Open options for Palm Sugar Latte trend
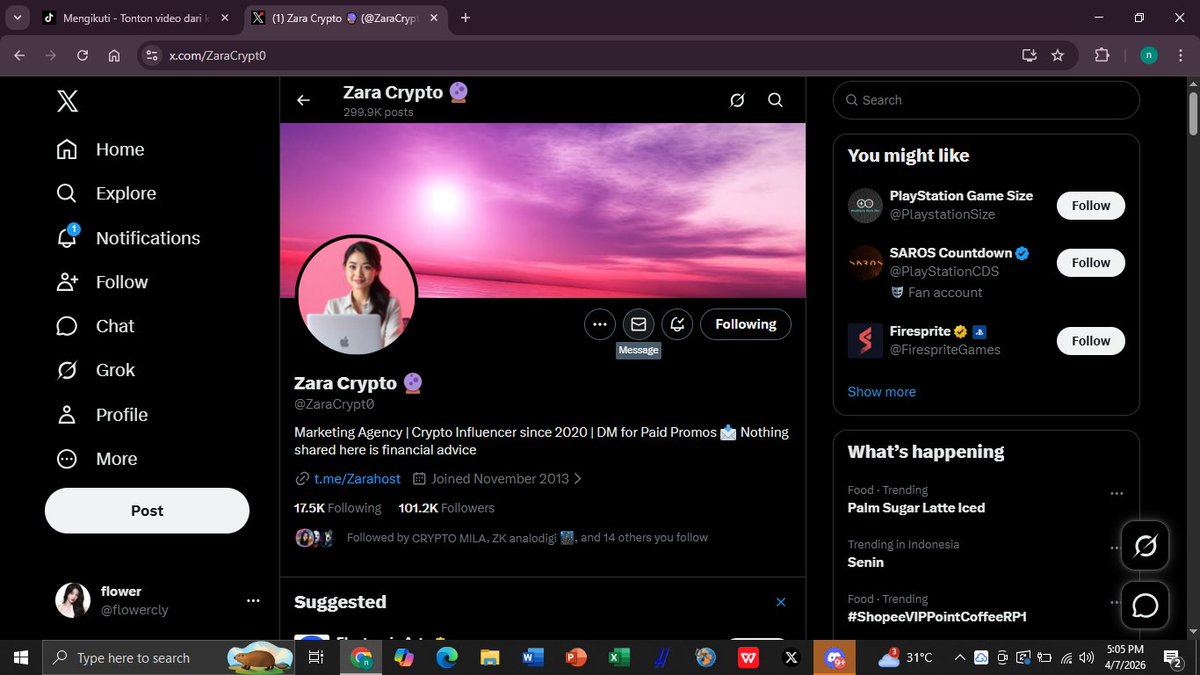Image resolution: width=1200 pixels, height=675 pixels. 1116,493
